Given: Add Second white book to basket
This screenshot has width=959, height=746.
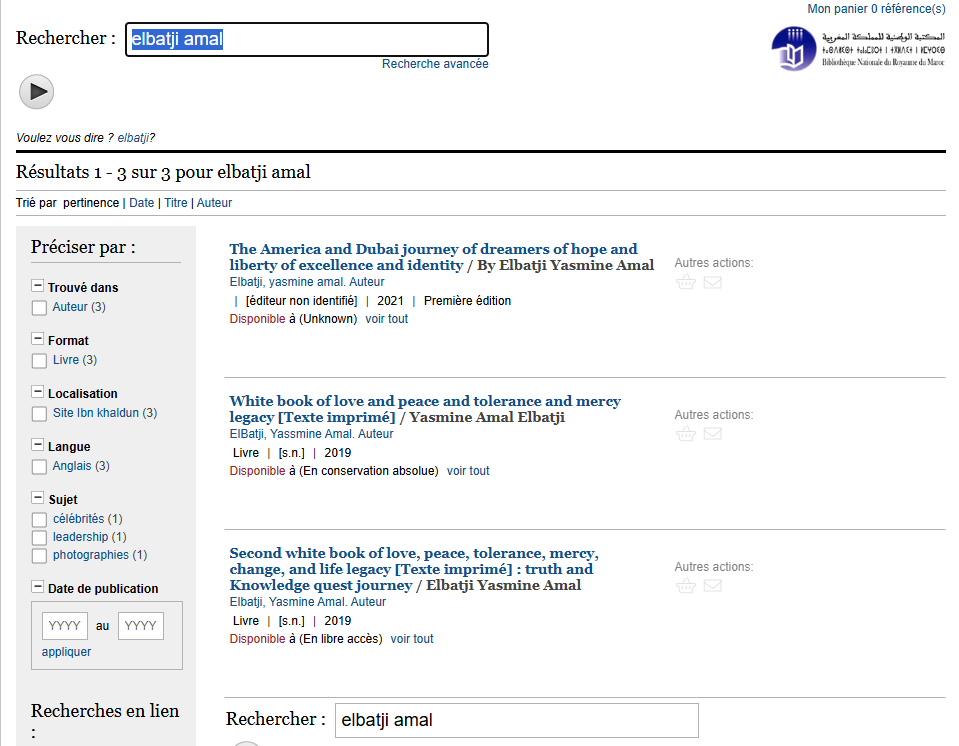Looking at the screenshot, I should (685, 586).
